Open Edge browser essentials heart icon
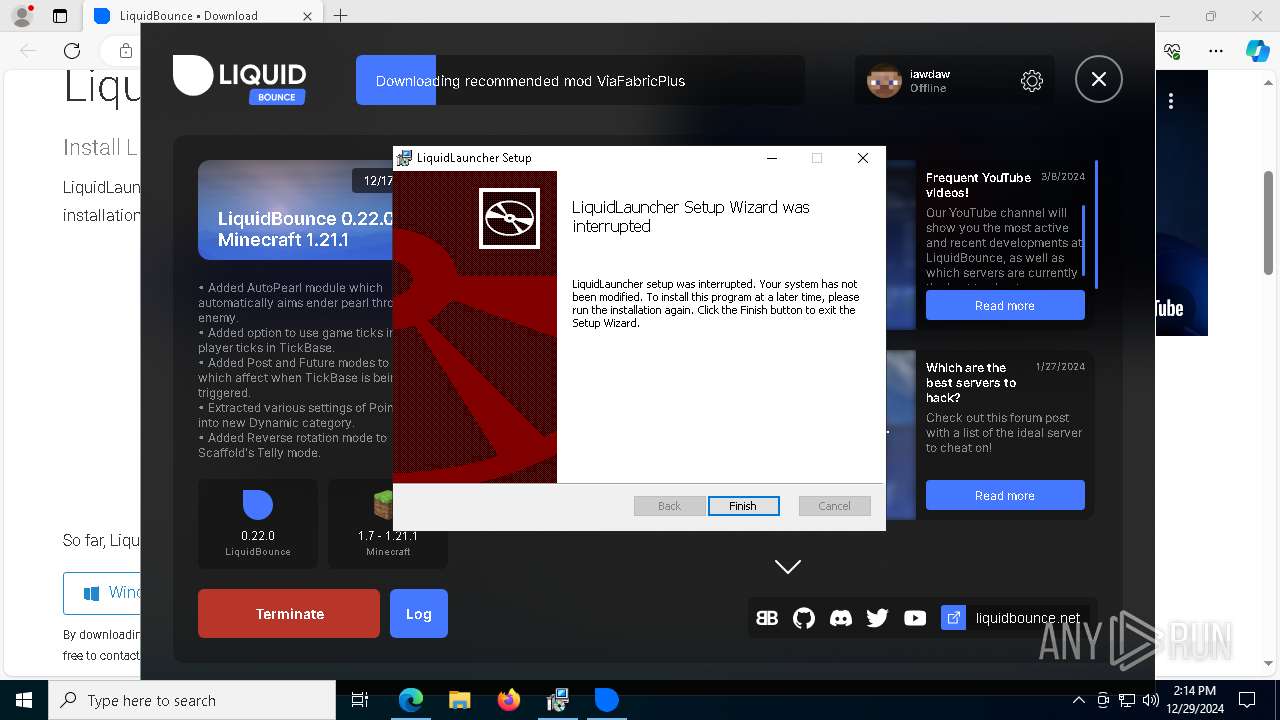 [x=1172, y=51]
